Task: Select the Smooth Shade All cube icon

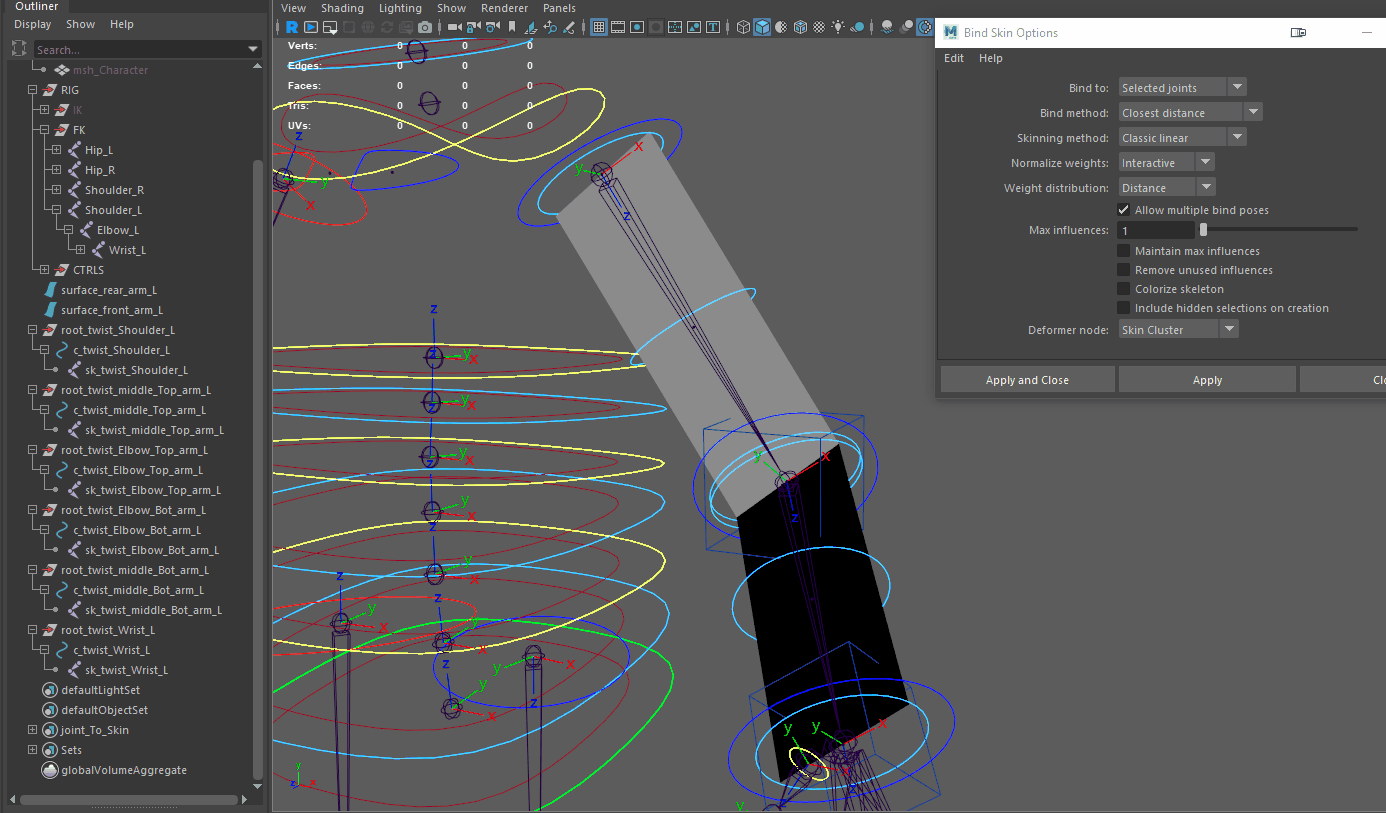Action: (762, 27)
